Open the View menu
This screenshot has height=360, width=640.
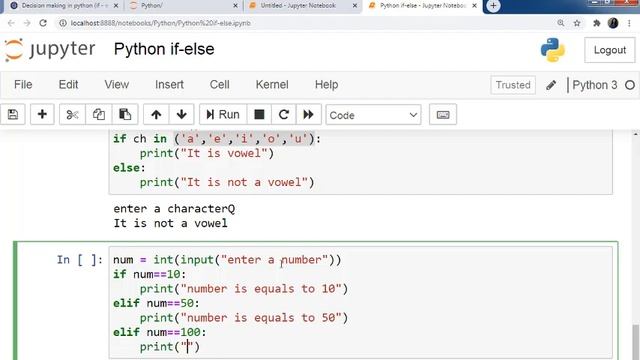[x=116, y=84]
